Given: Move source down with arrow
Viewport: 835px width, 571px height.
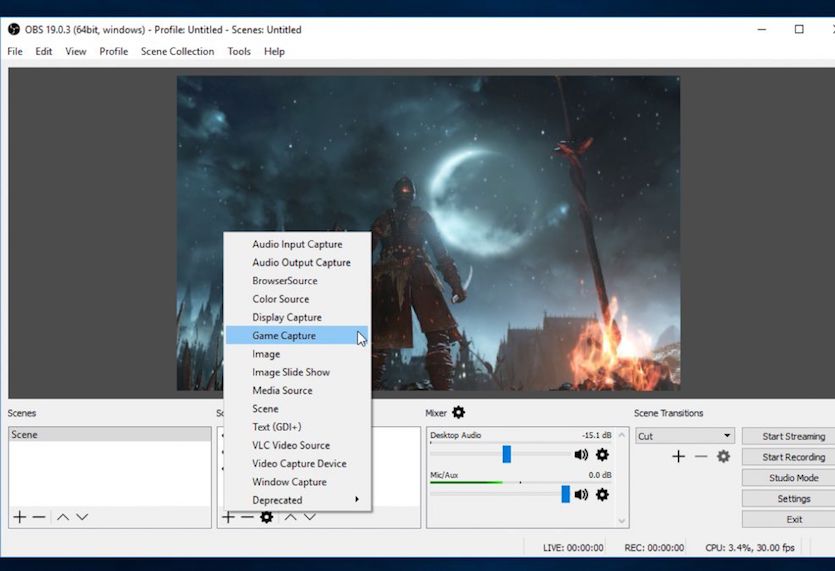Looking at the screenshot, I should (309, 517).
